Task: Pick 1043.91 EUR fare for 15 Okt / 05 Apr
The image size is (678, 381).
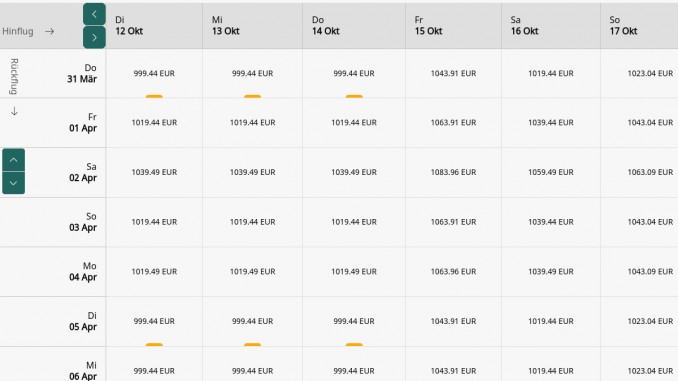Action: pyautogui.click(x=454, y=321)
